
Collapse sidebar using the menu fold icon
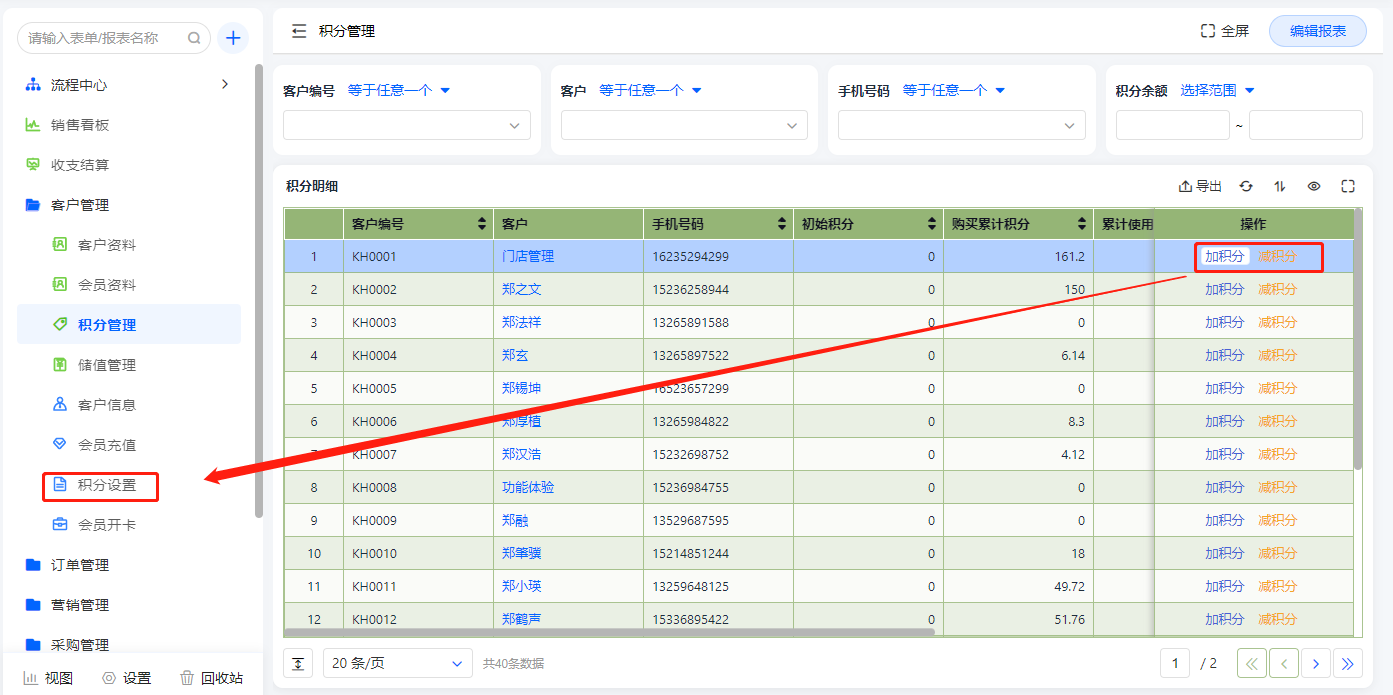tap(298, 31)
